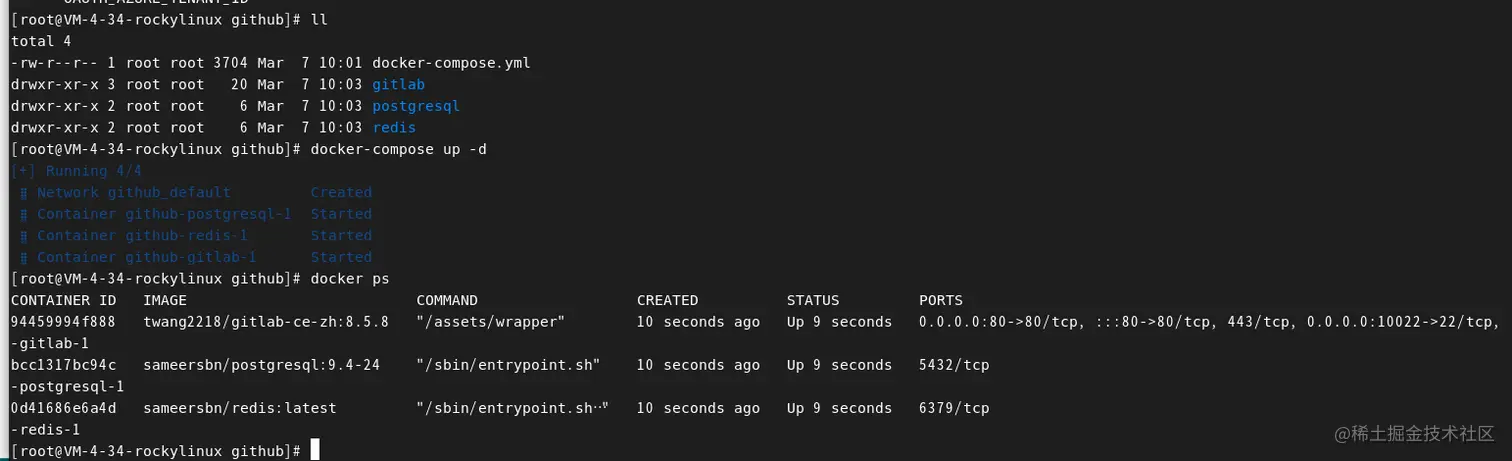Click the STATUS column header
1512x461 pixels.
(x=813, y=300)
